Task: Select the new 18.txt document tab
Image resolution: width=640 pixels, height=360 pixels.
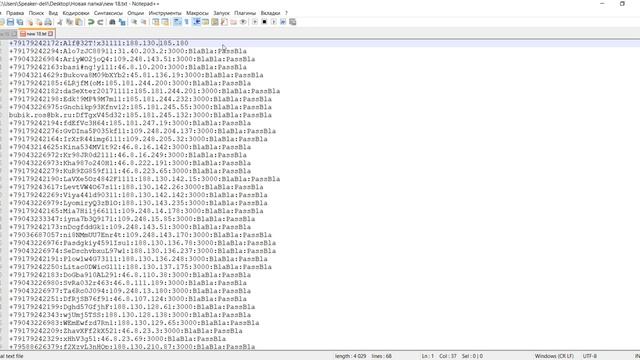Action: [x=36, y=34]
